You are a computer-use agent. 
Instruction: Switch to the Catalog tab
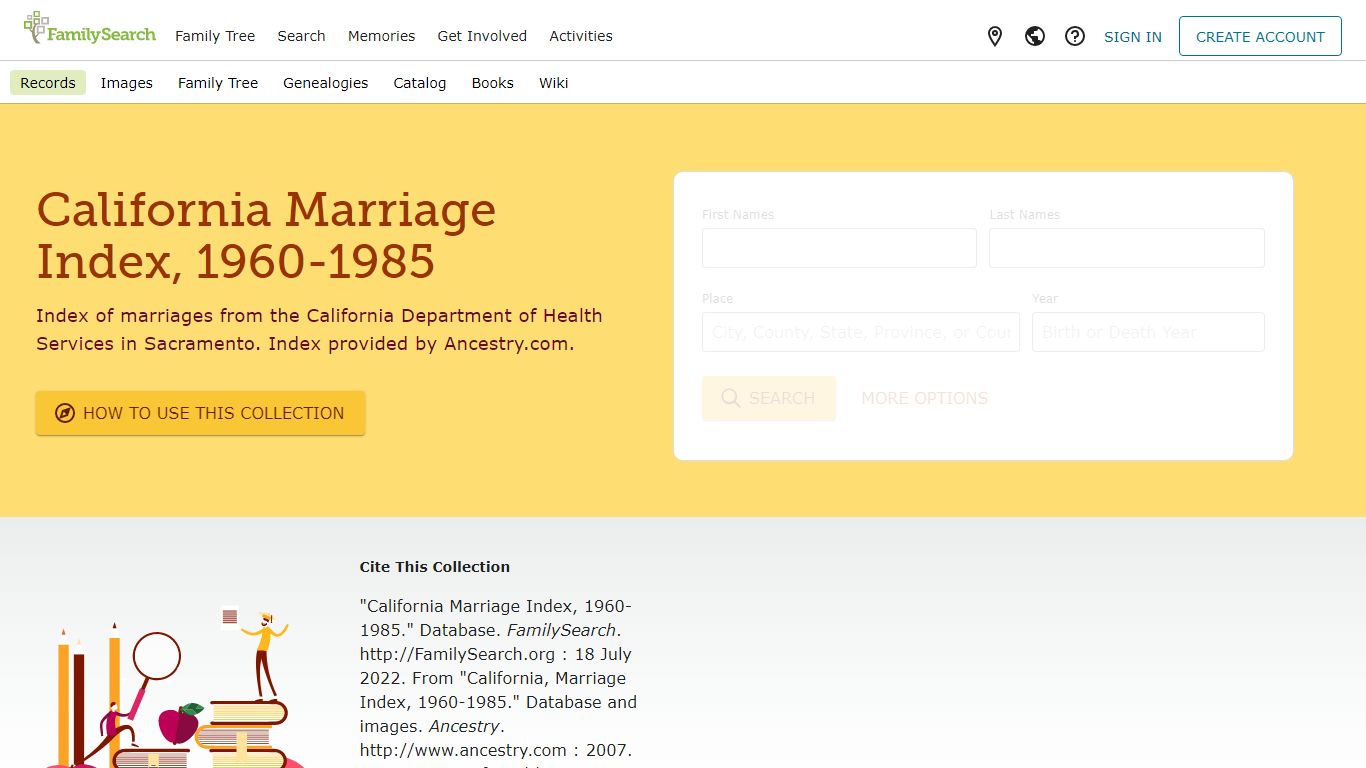(420, 83)
